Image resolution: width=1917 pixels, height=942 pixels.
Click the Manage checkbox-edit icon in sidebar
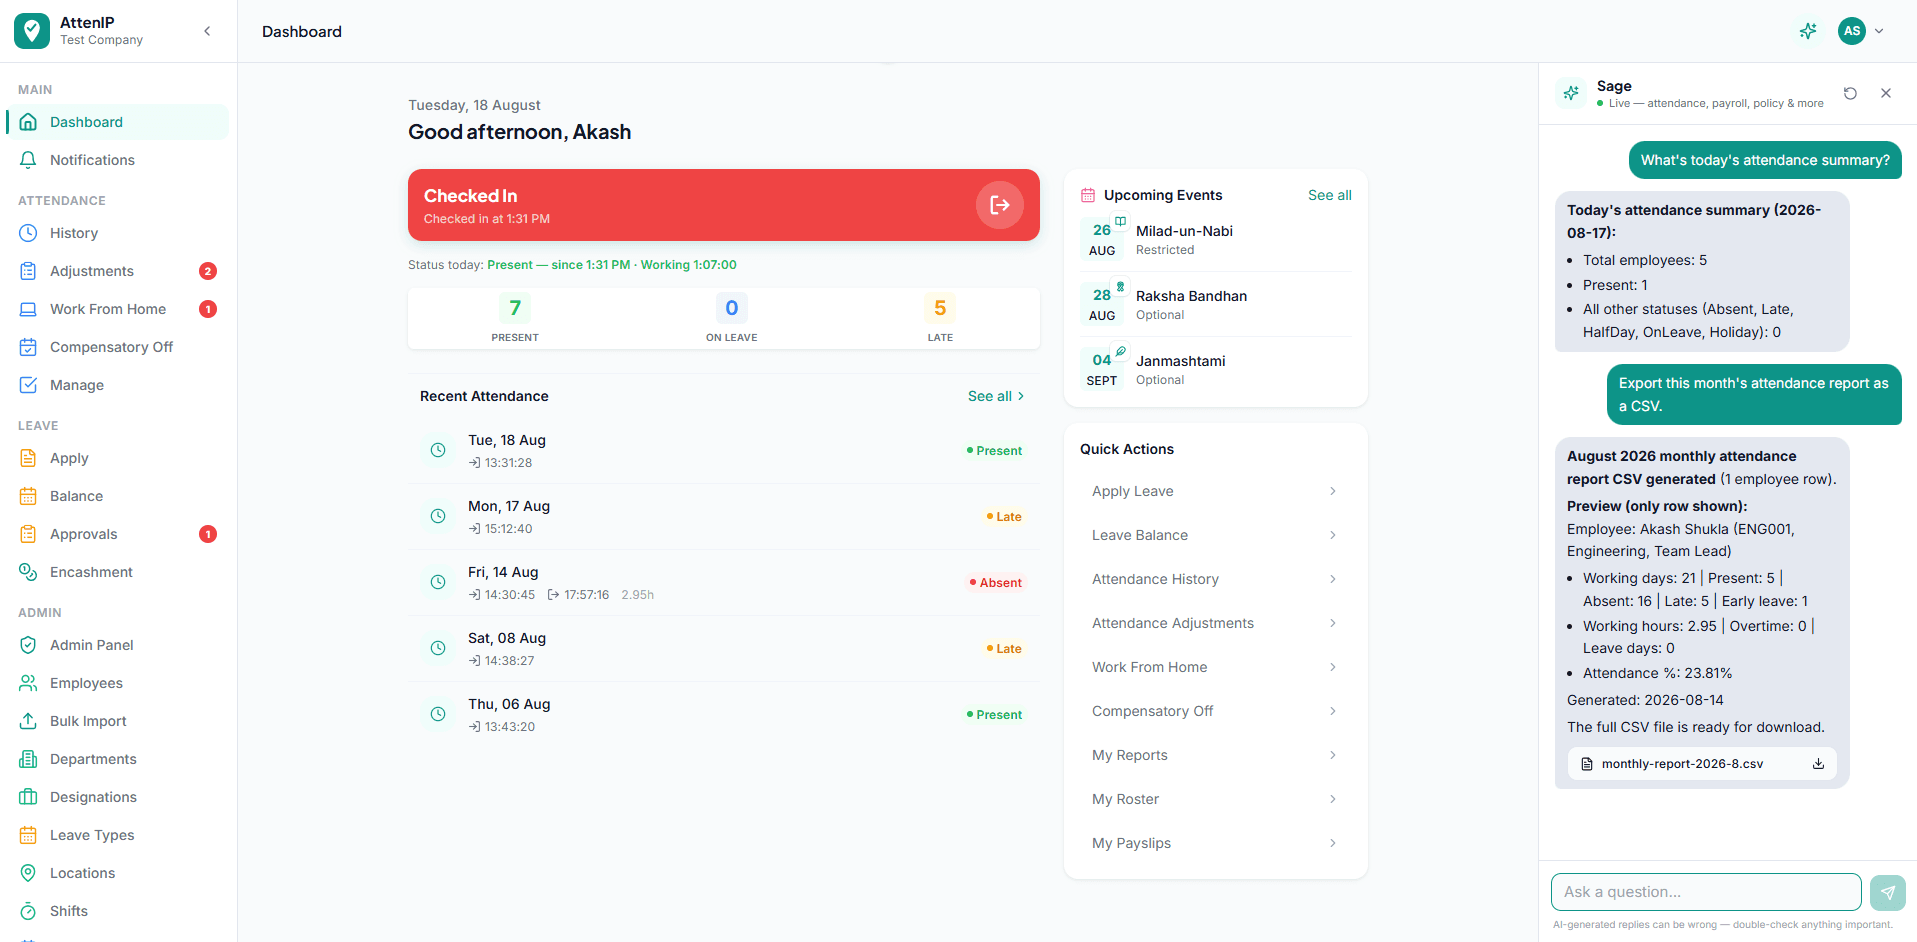point(28,385)
